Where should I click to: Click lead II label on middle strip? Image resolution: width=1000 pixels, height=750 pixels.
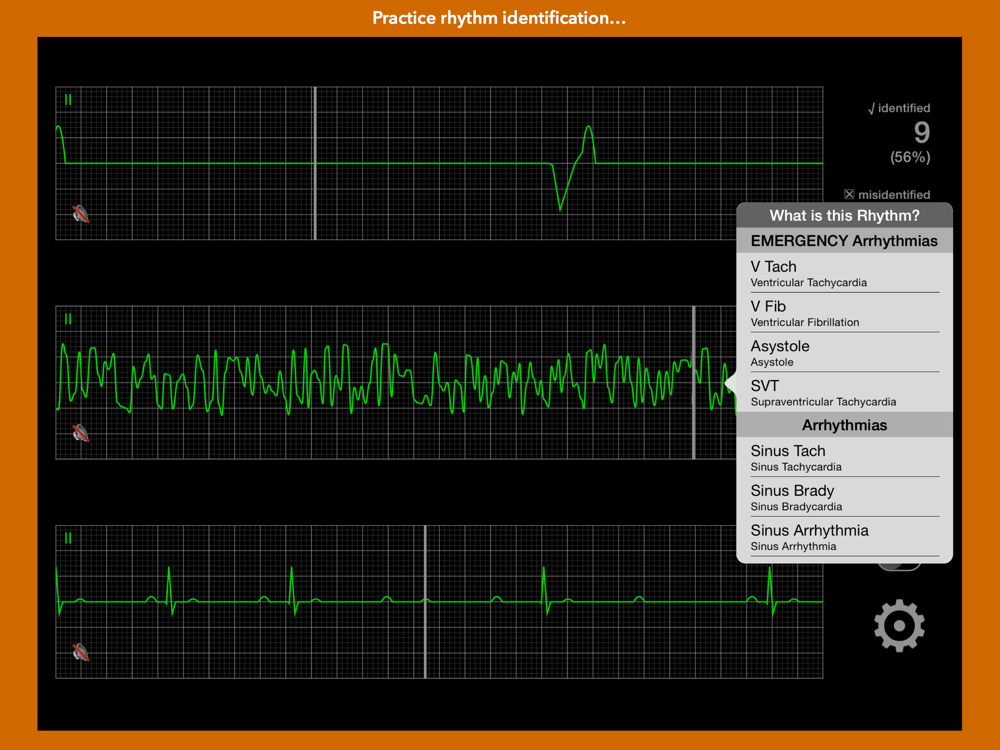(x=68, y=320)
